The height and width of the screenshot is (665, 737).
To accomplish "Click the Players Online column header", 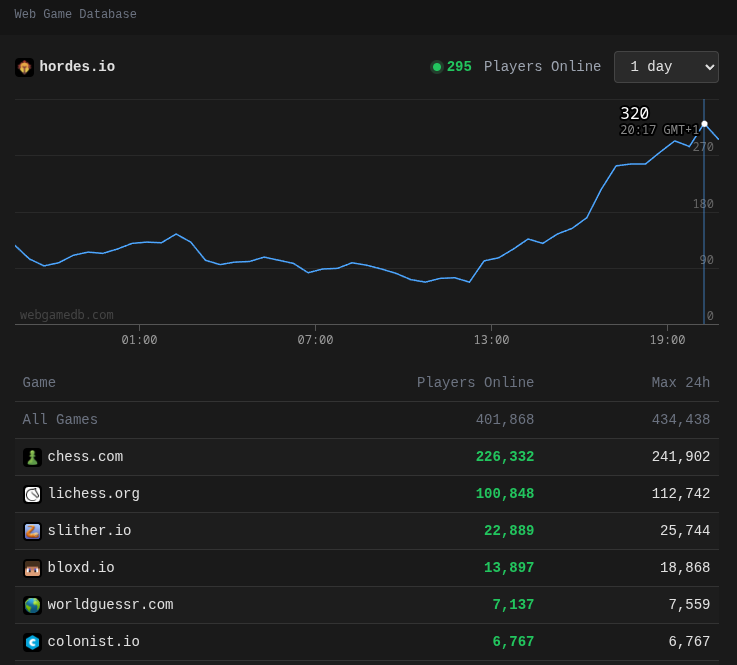I will coord(475,383).
